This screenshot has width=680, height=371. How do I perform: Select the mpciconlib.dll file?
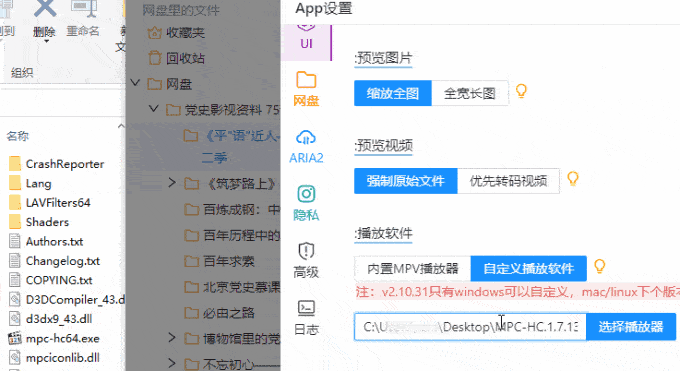click(54, 358)
